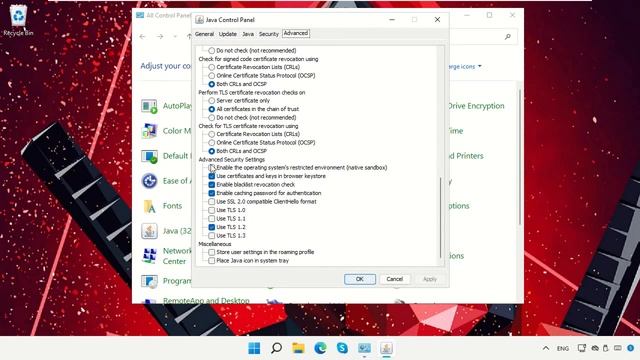Switch to Java Control Panel taskbar icon
This screenshot has width=640, height=360.
pyautogui.click(x=386, y=348)
